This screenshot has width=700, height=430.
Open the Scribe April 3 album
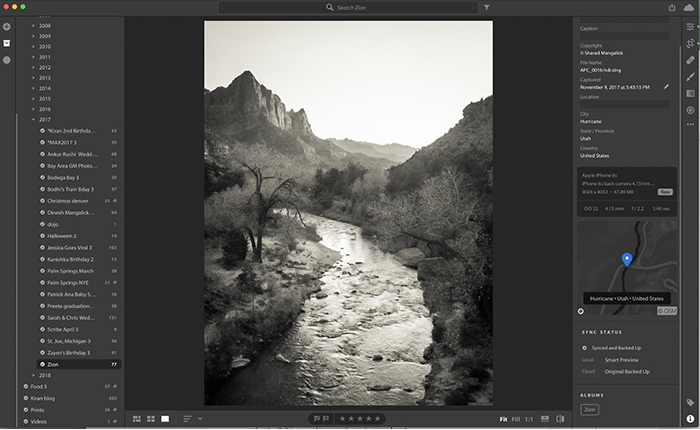pos(79,330)
